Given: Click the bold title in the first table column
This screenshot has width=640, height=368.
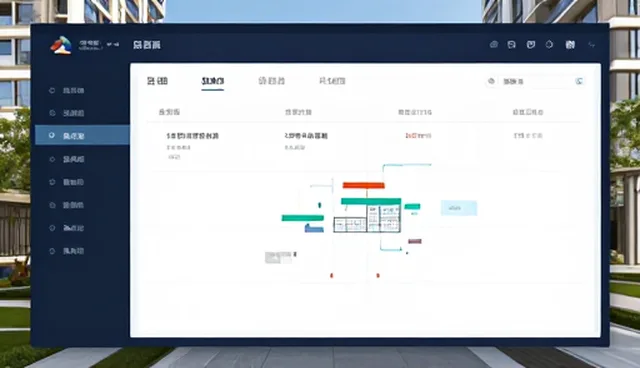Looking at the screenshot, I should (193, 136).
